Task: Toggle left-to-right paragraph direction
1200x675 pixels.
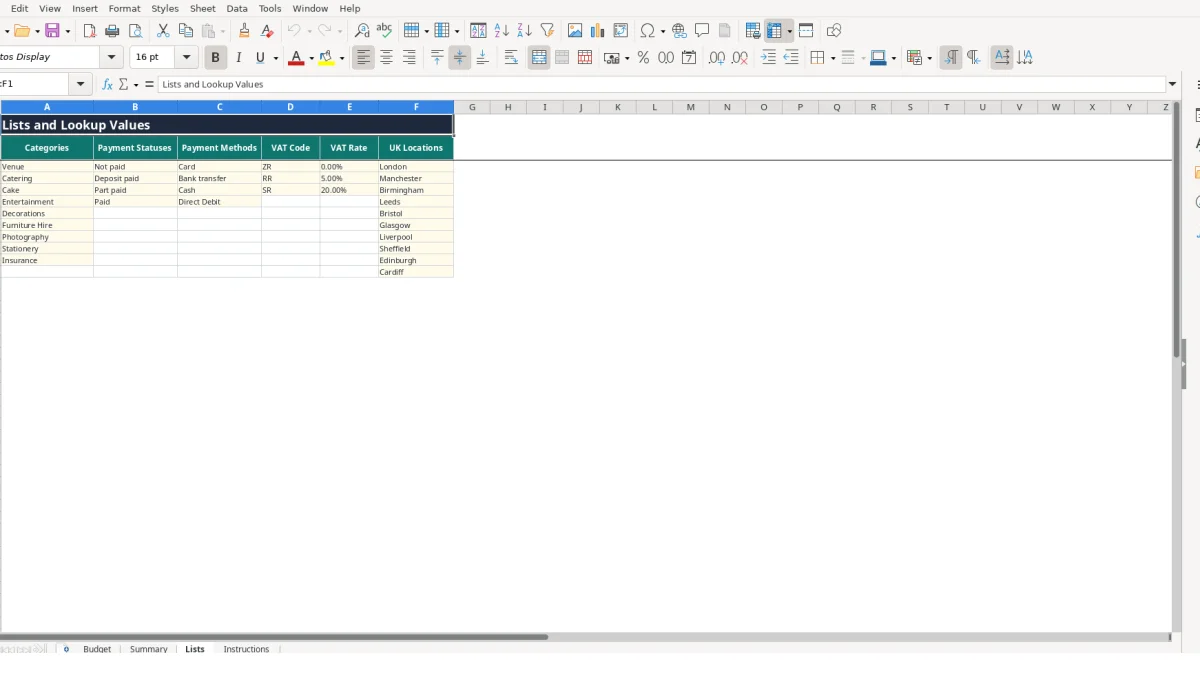Action: pyautogui.click(x=951, y=58)
